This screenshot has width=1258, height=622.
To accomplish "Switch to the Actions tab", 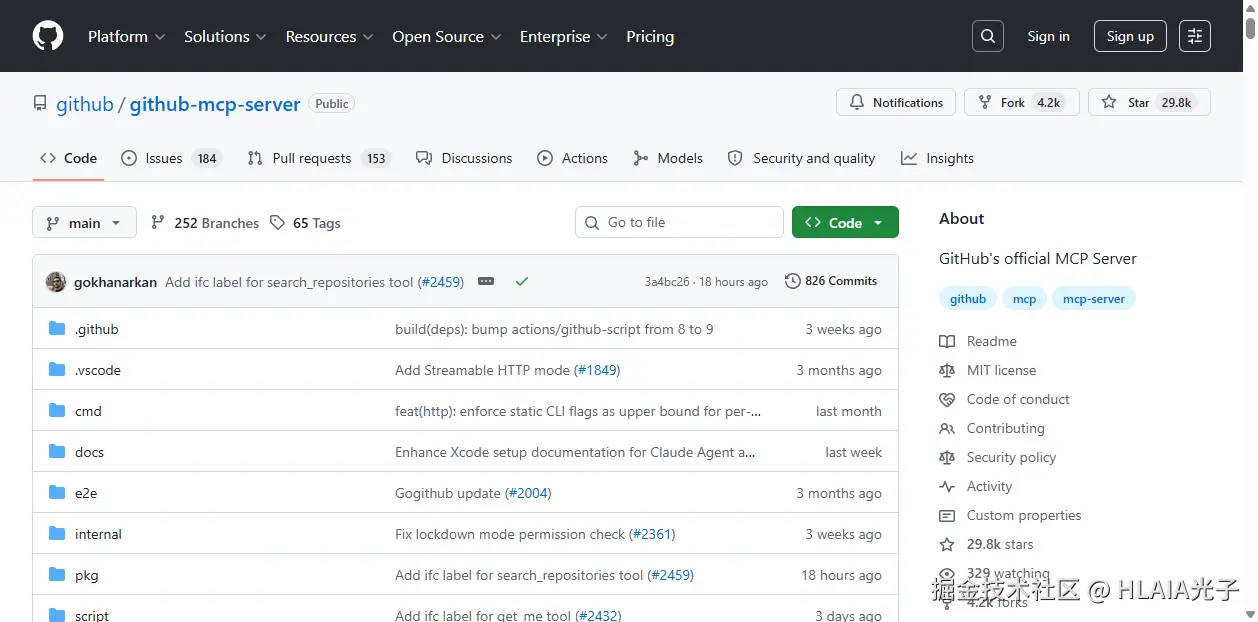I will tap(572, 158).
